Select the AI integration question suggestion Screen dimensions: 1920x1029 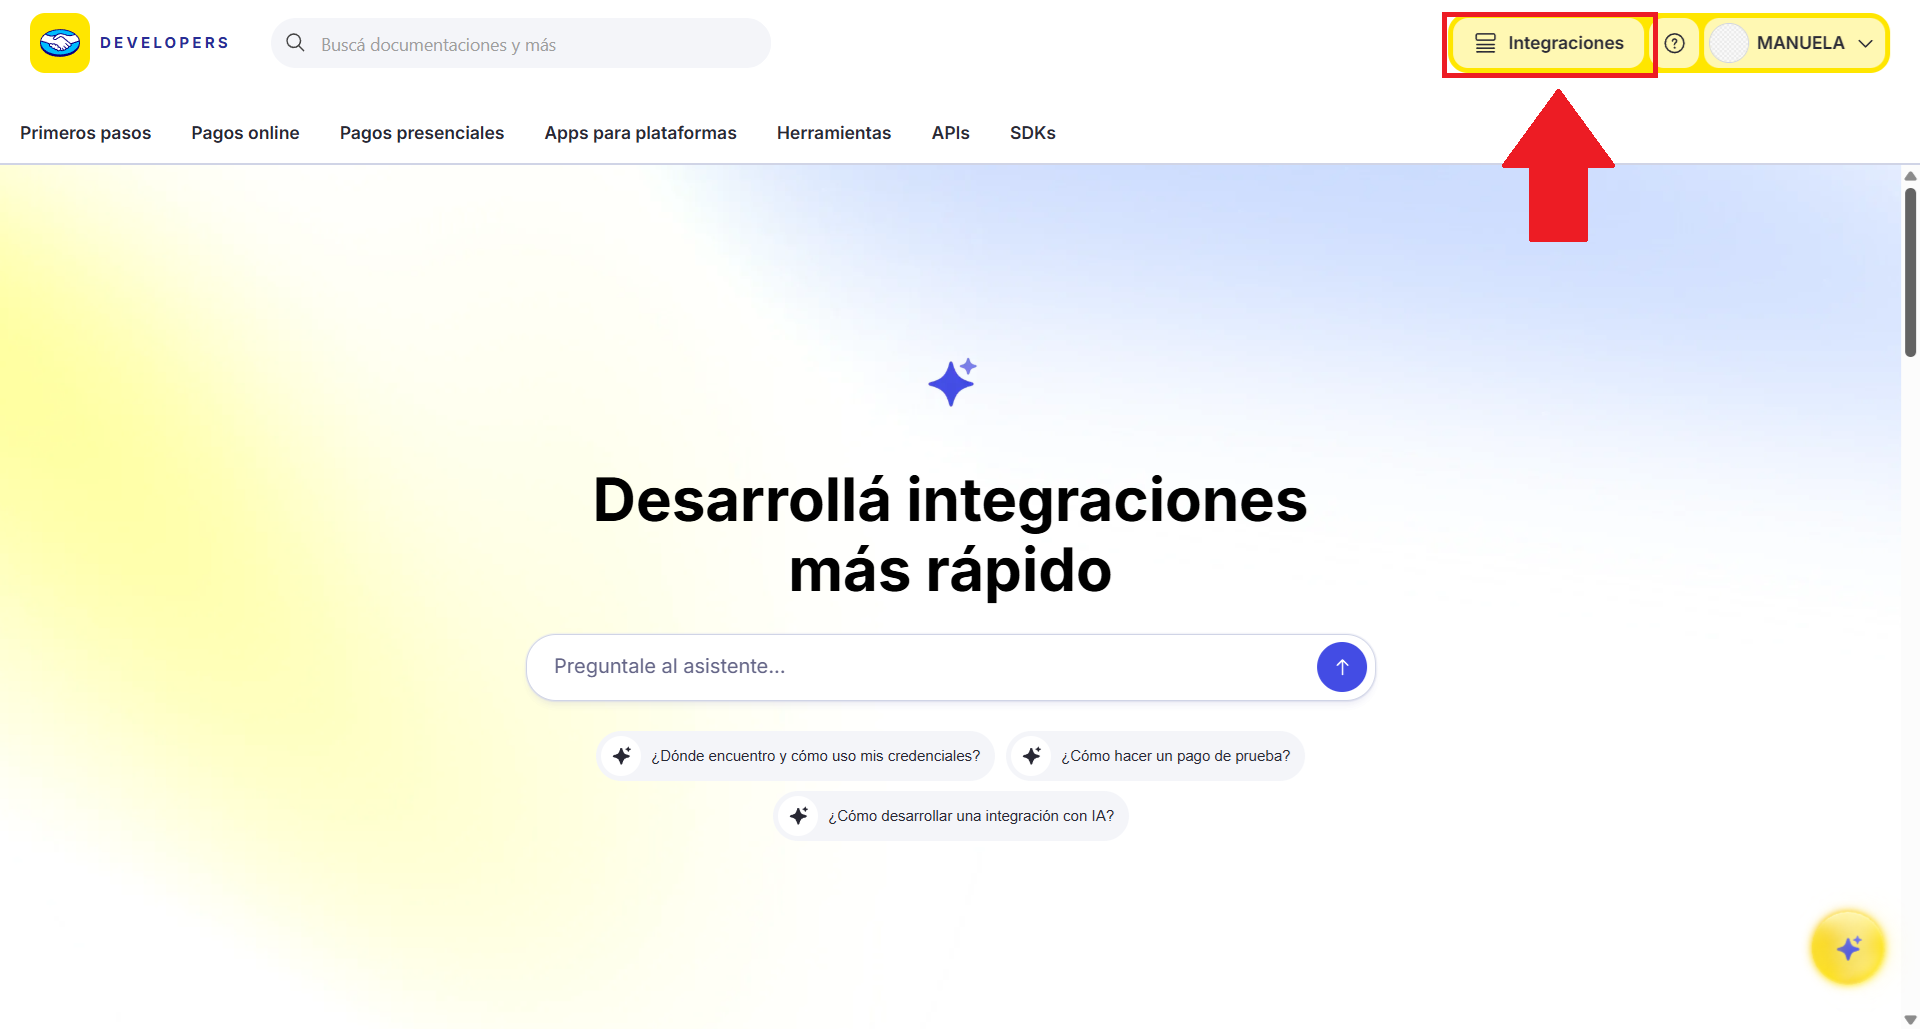pyautogui.click(x=951, y=816)
